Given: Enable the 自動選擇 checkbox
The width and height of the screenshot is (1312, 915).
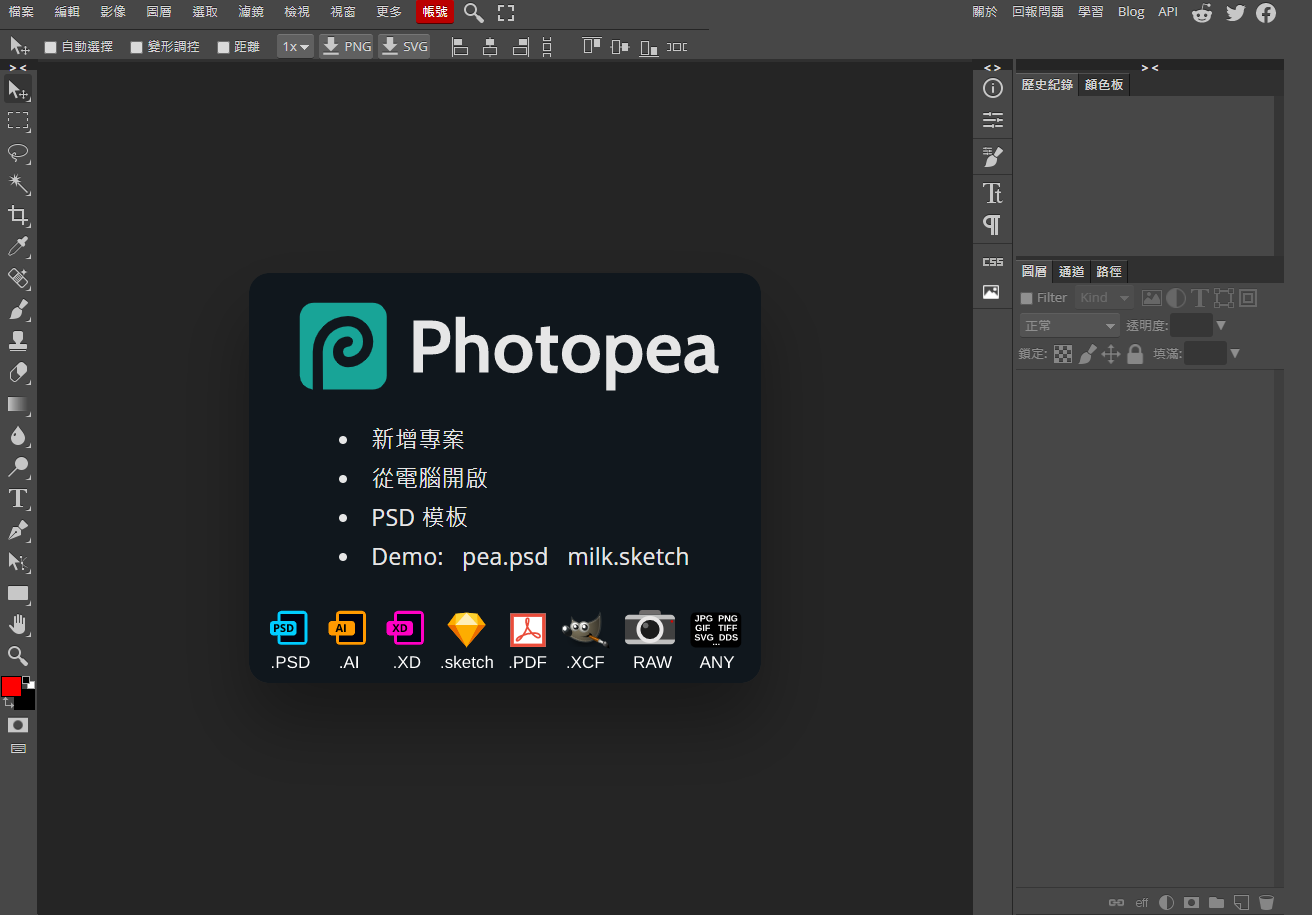Looking at the screenshot, I should (51, 47).
